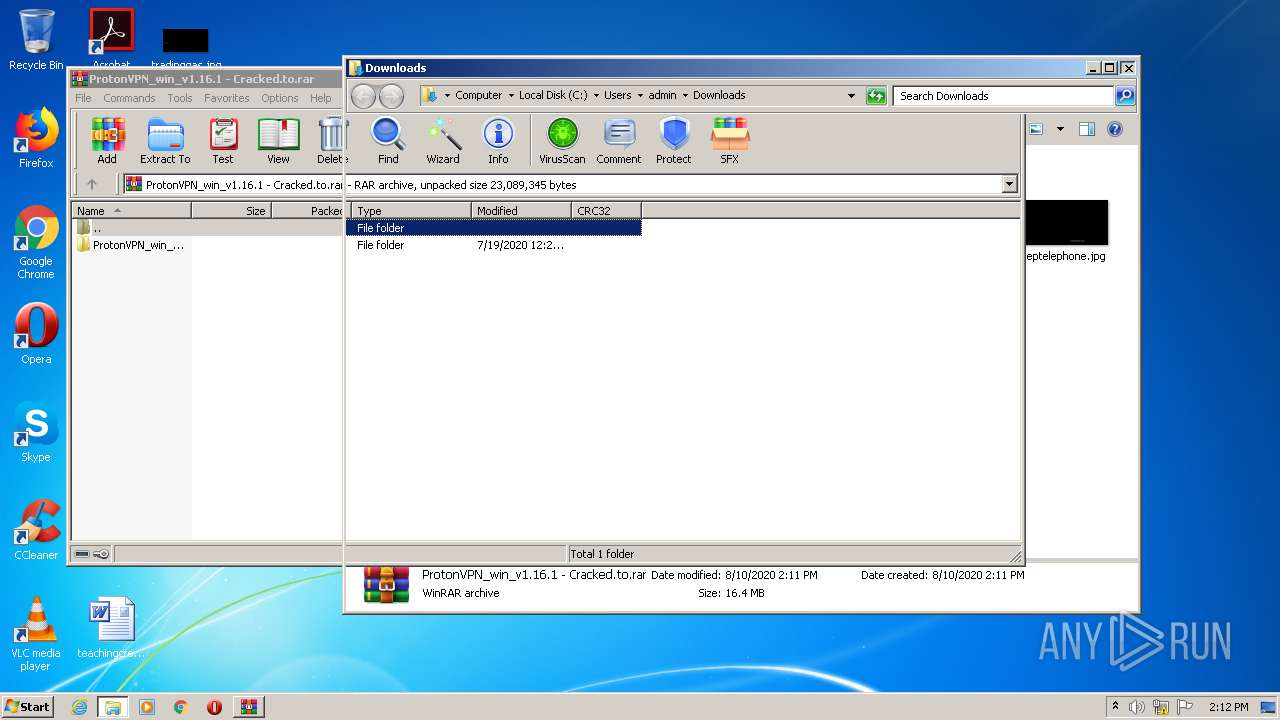Viewport: 1280px width, 720px height.
Task: Sort by the Name column header
Action: [131, 211]
